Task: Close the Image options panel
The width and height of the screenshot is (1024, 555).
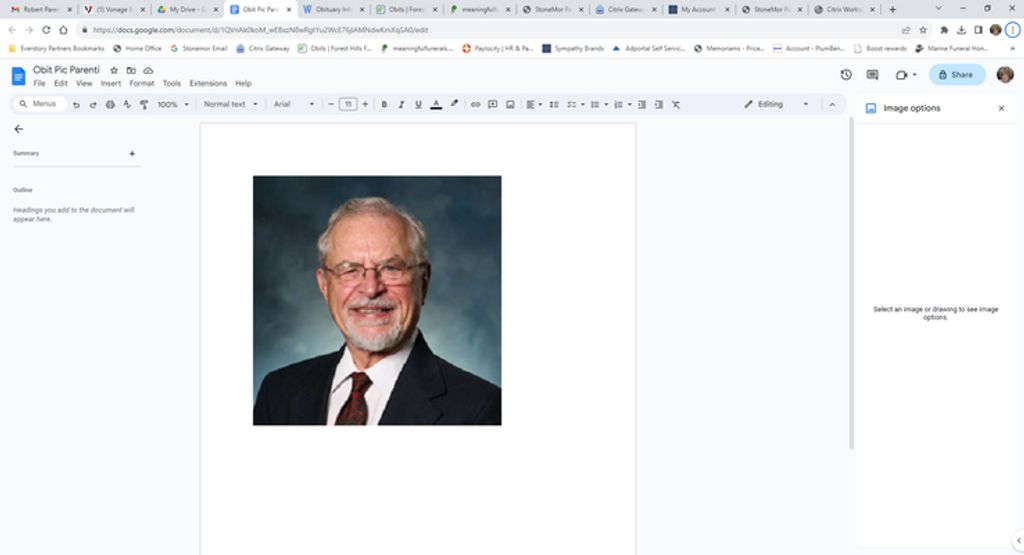Action: [1001, 108]
